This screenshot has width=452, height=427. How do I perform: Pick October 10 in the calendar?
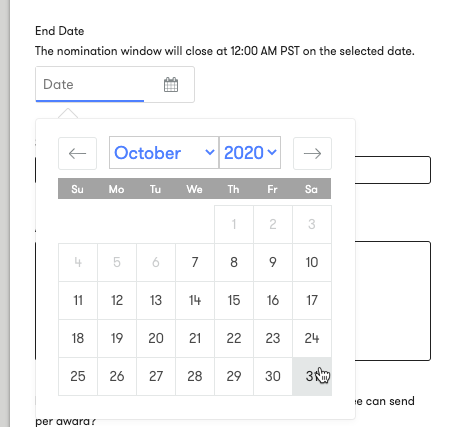312,262
